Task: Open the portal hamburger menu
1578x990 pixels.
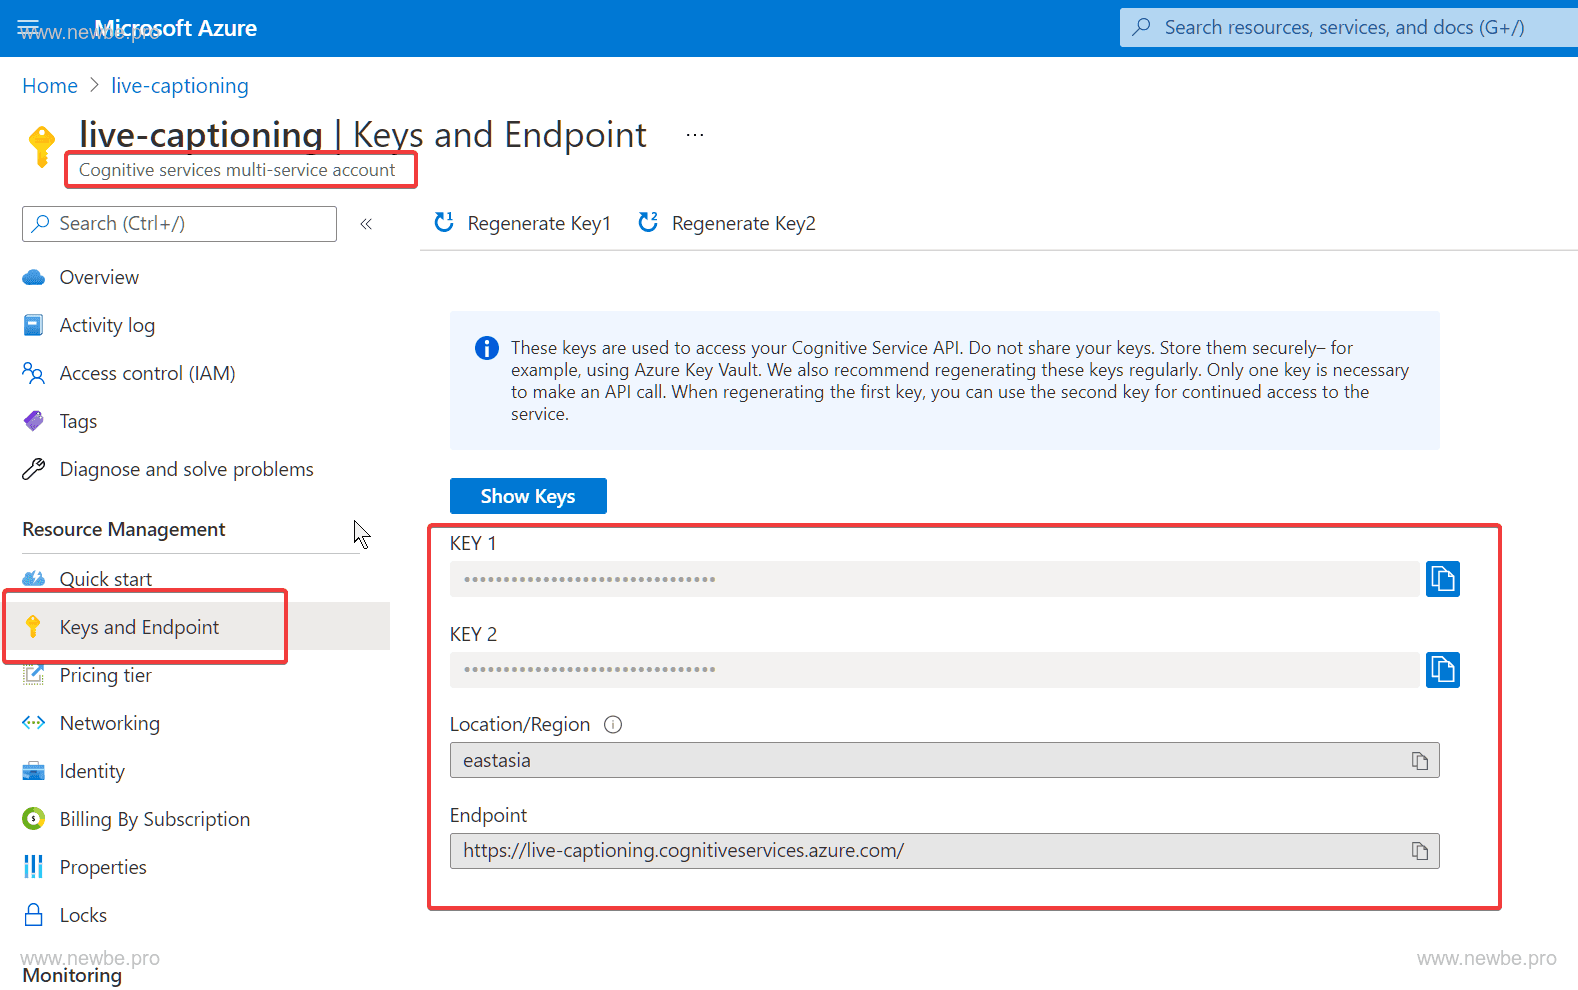Action: tap(28, 27)
